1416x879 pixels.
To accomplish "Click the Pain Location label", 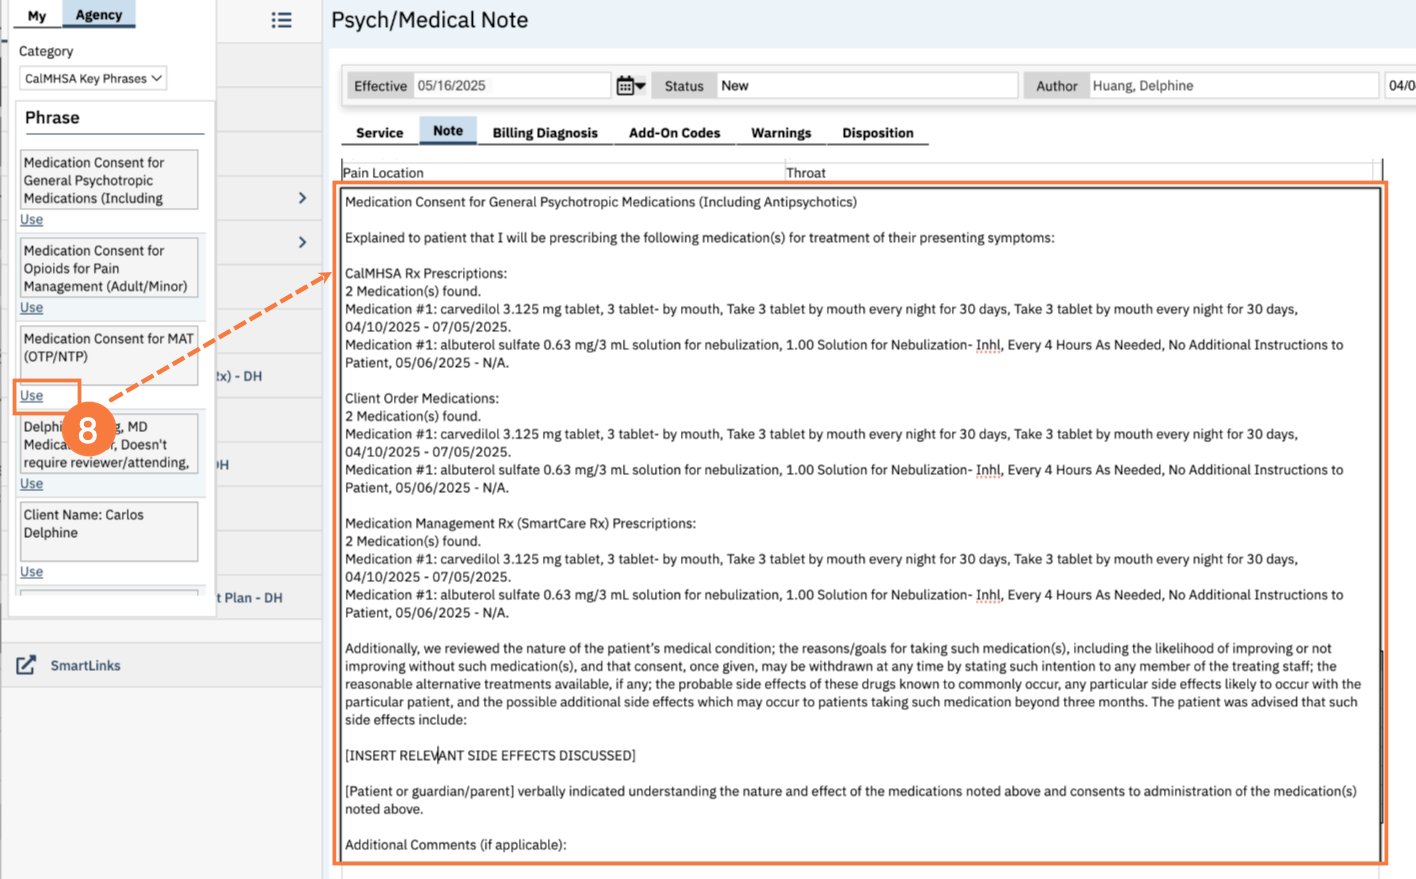I will (383, 173).
